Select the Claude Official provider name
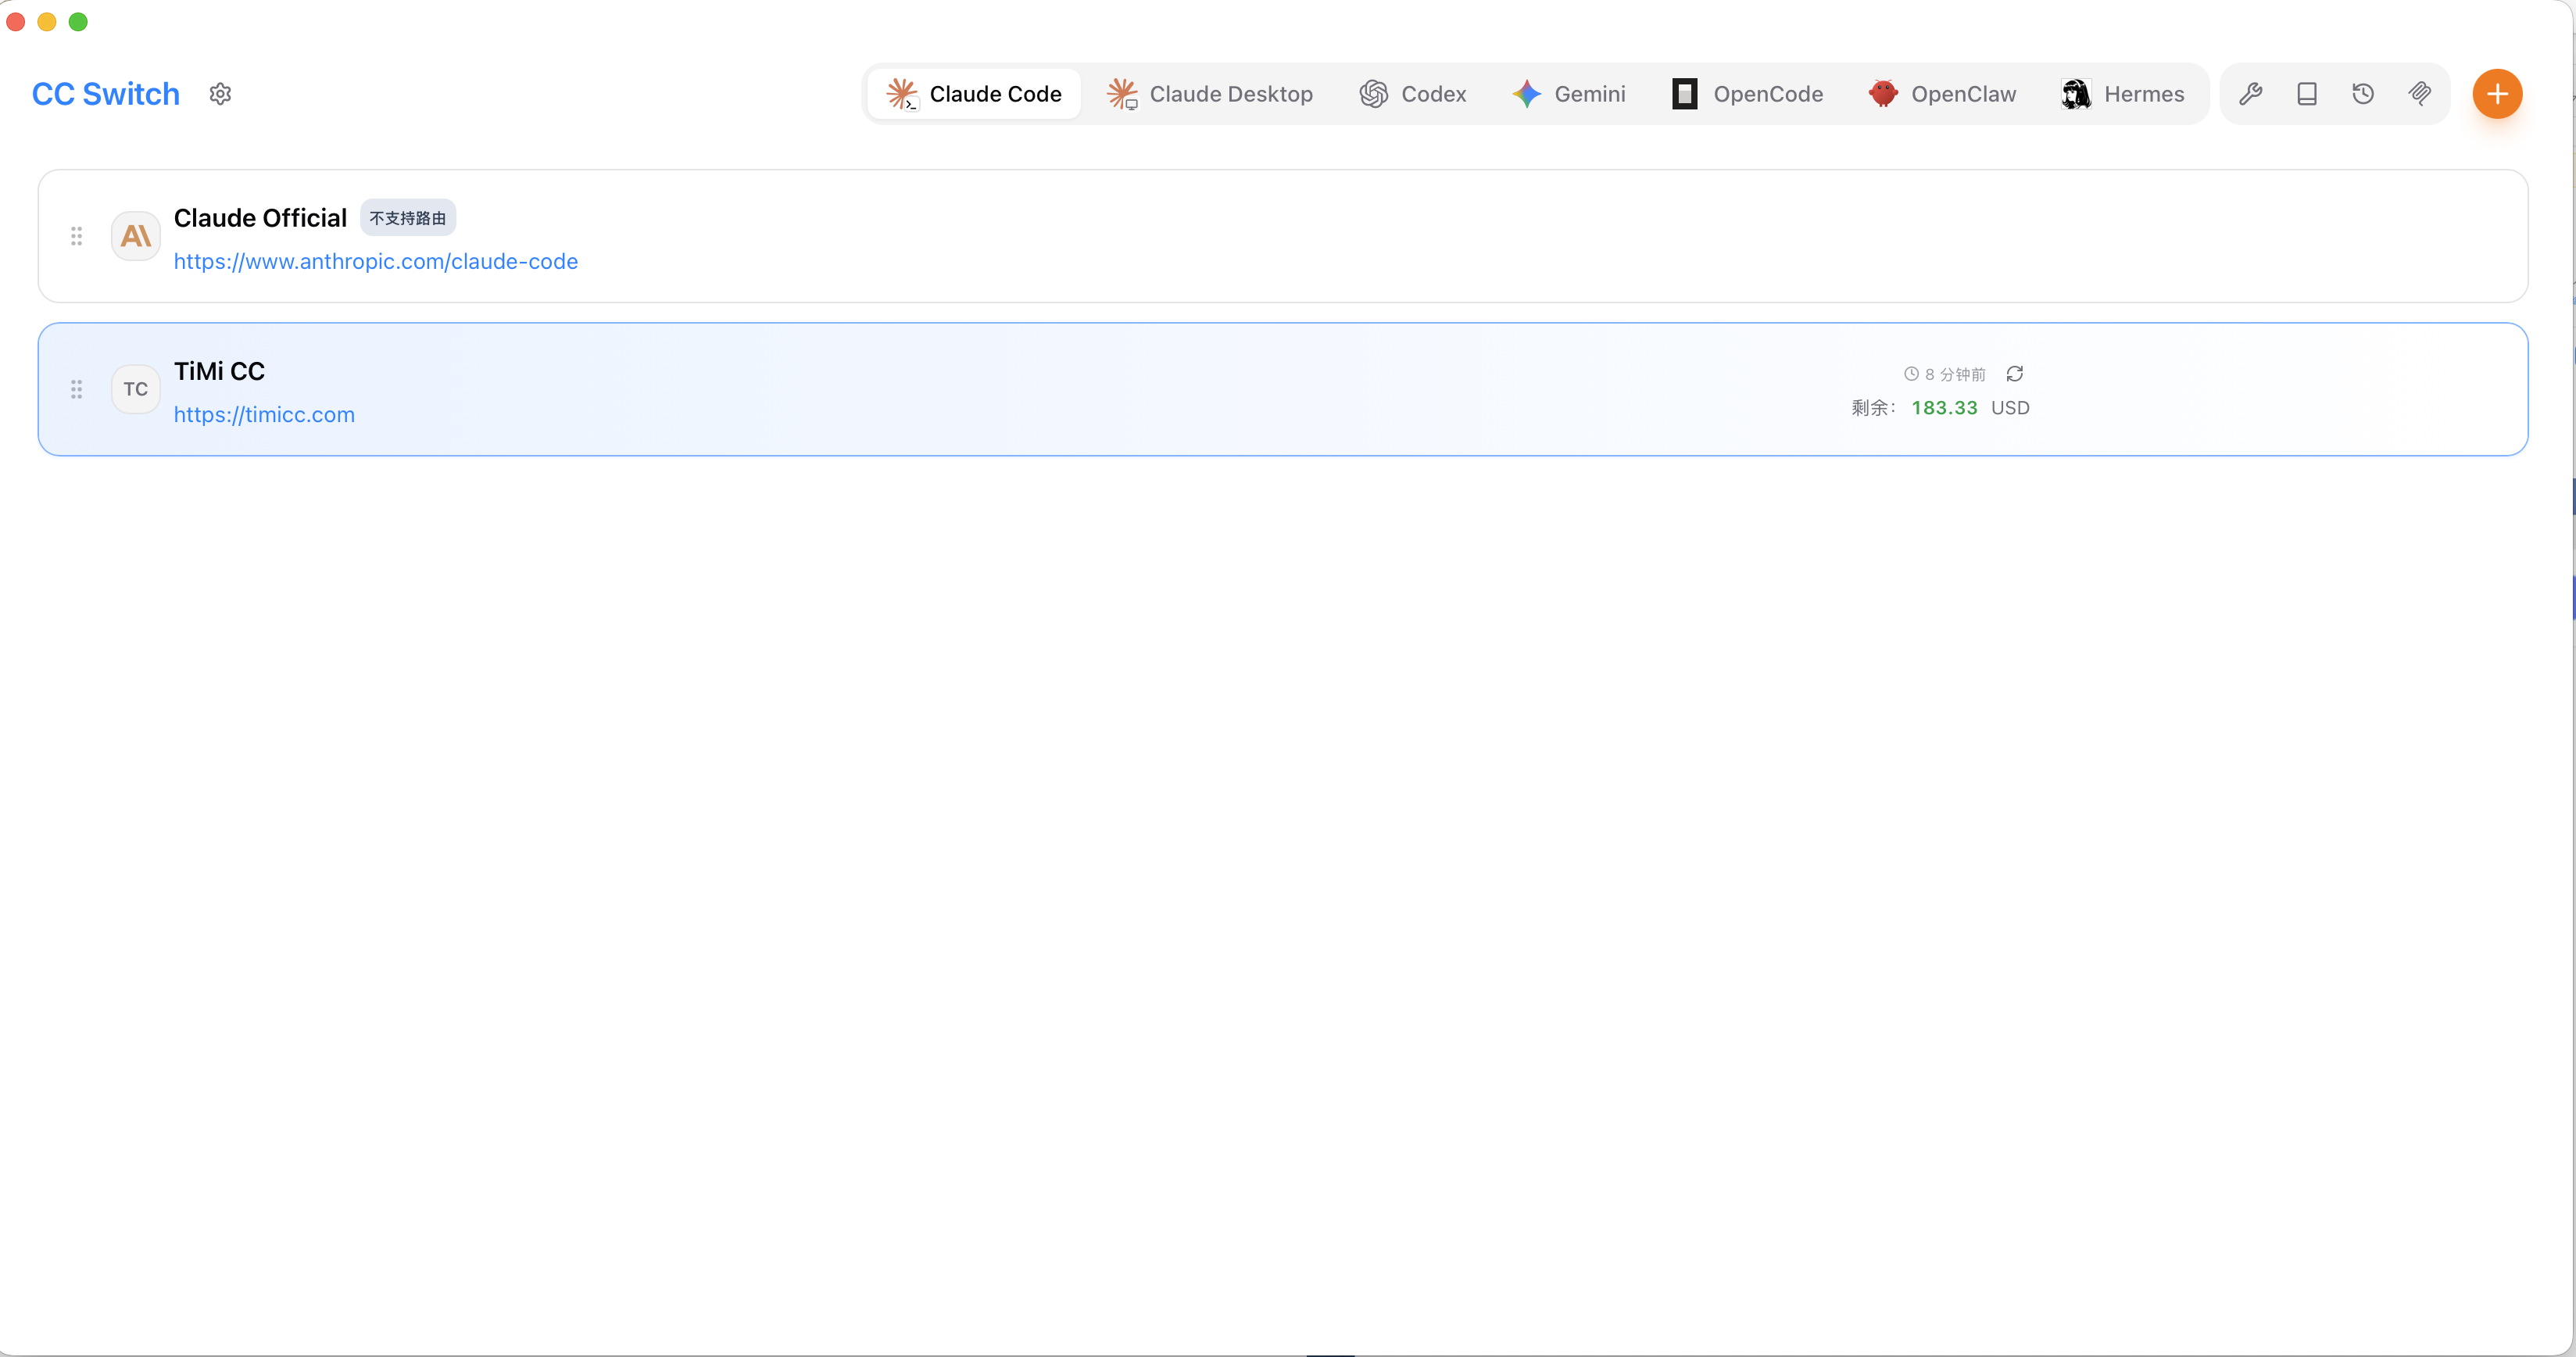The width and height of the screenshot is (2576, 1357). point(260,218)
